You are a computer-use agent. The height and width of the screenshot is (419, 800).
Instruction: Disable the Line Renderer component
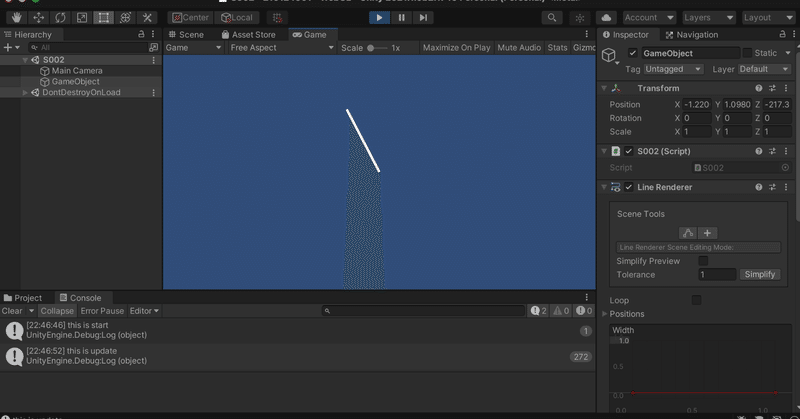pyautogui.click(x=629, y=187)
